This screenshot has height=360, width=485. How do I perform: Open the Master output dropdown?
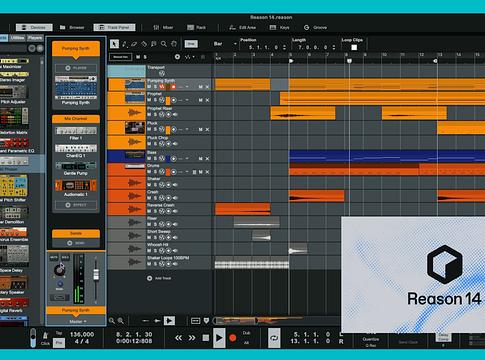(x=78, y=321)
